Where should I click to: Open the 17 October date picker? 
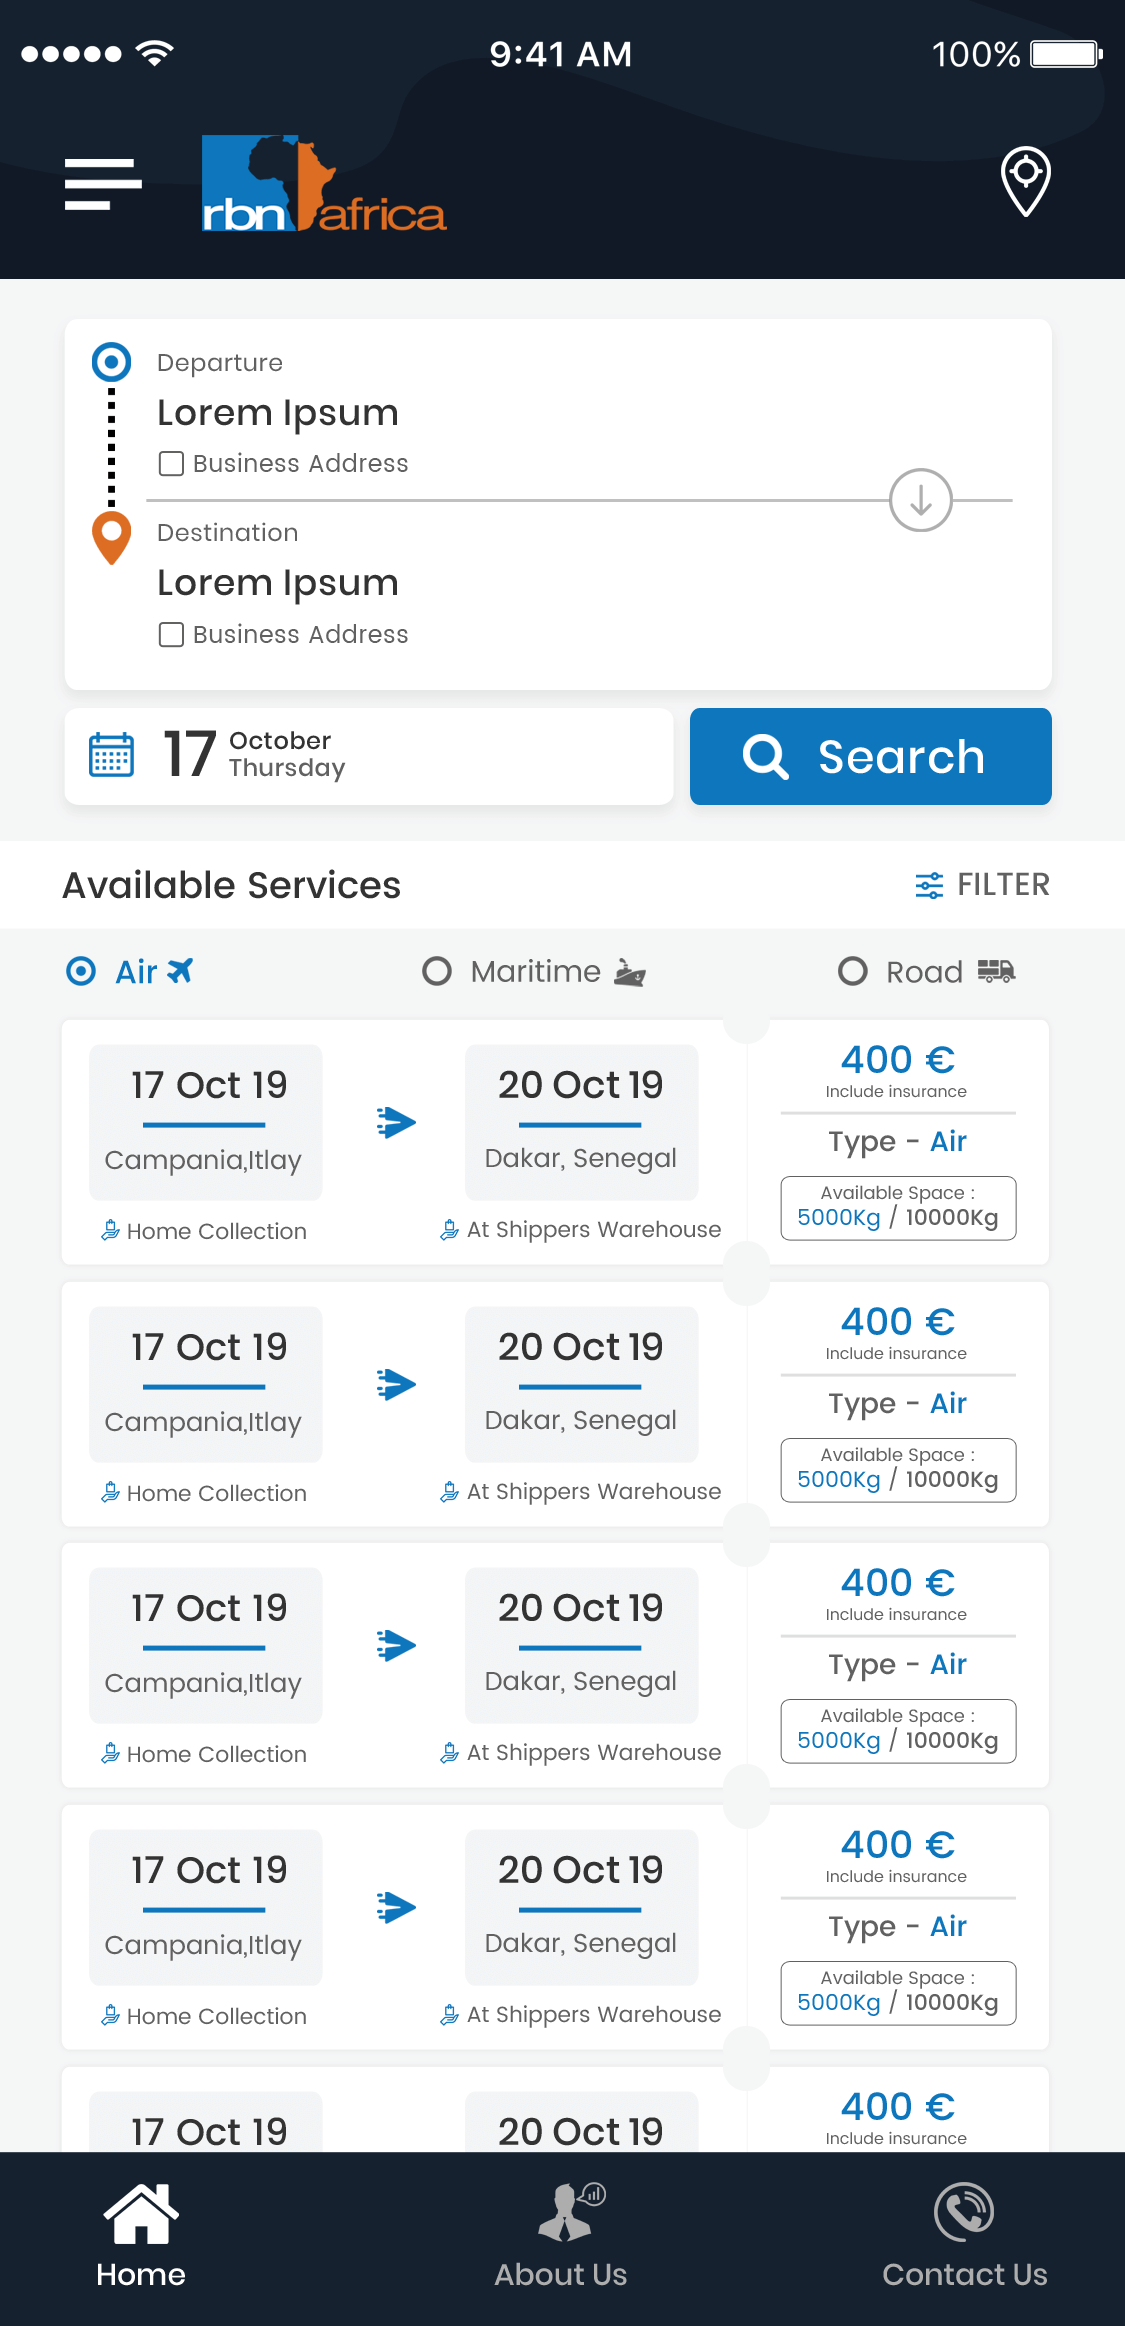[x=368, y=755]
